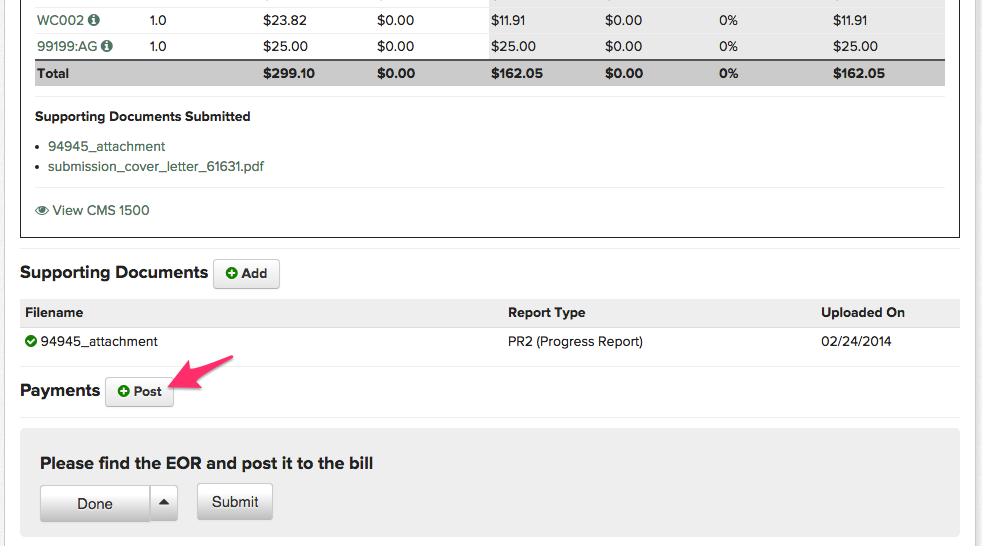Click the Uploaded On column header

[862, 312]
